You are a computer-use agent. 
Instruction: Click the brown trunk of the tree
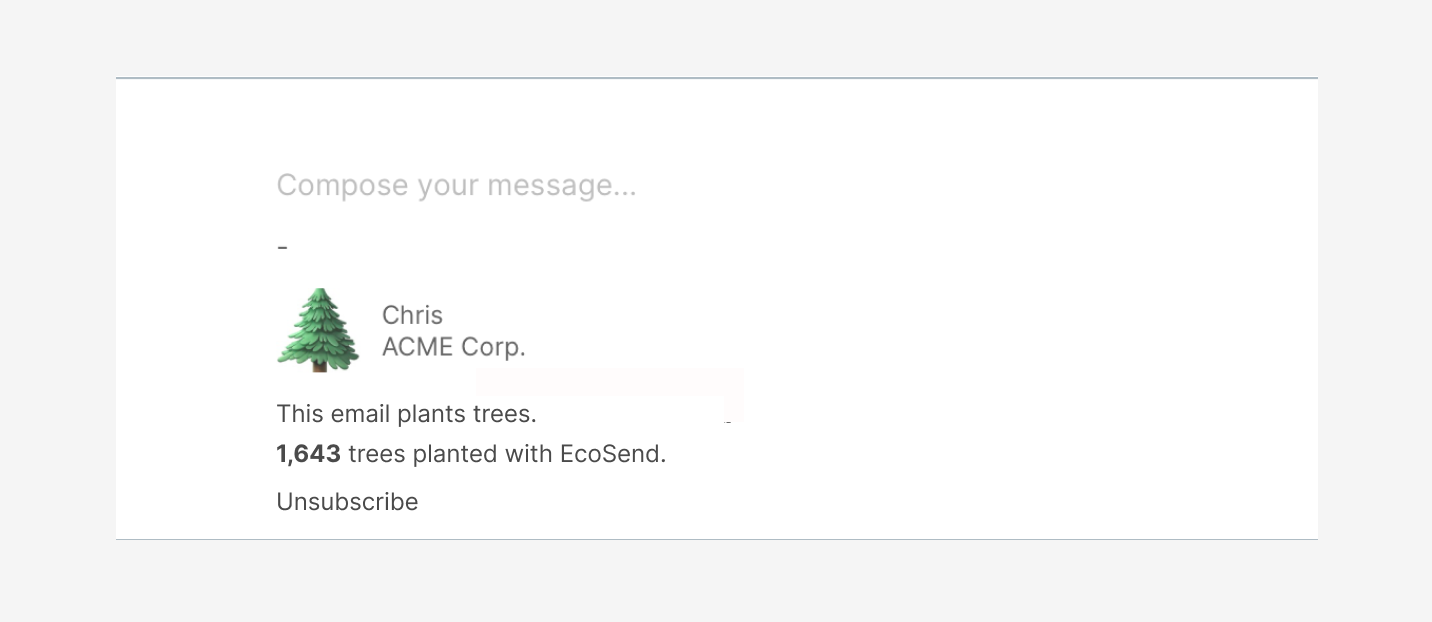pos(319,366)
